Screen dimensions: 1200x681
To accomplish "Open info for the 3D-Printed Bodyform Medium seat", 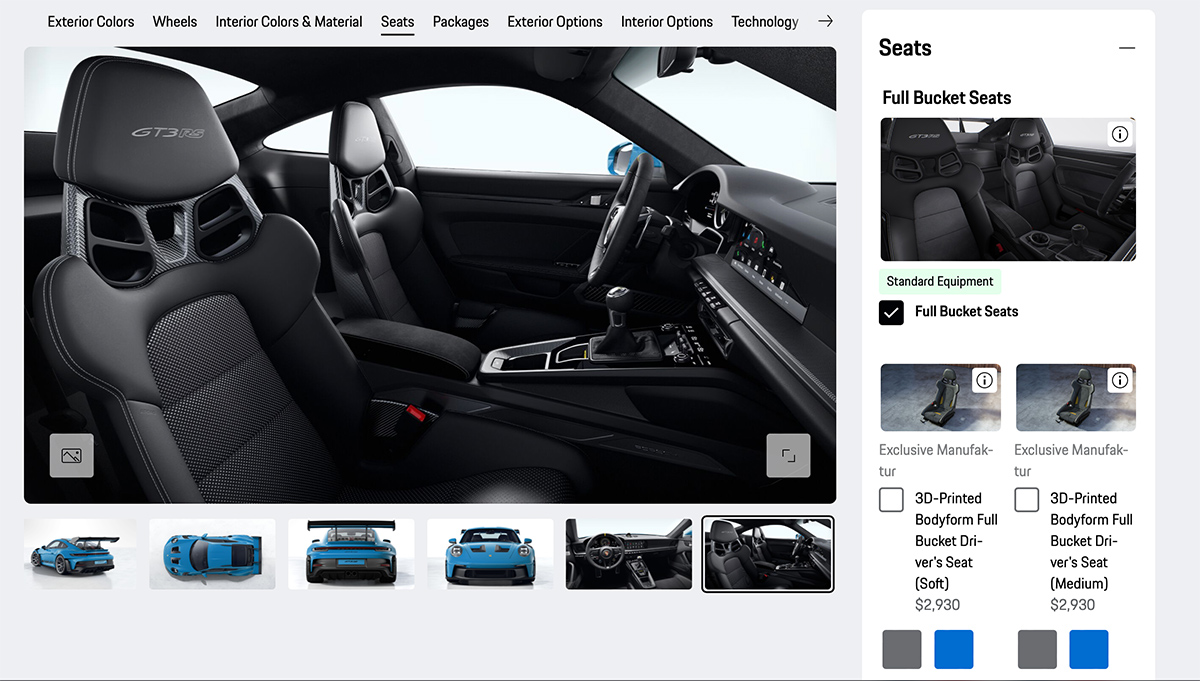I will 1120,380.
